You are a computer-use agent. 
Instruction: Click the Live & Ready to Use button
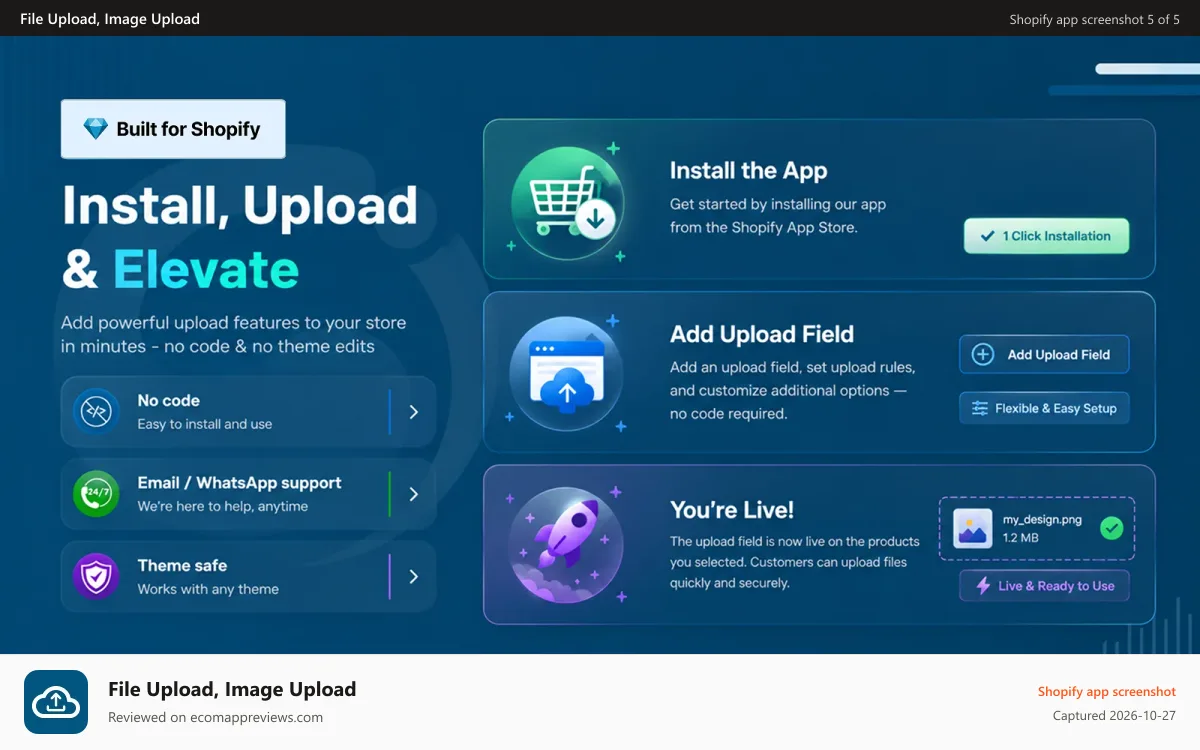(x=1044, y=586)
